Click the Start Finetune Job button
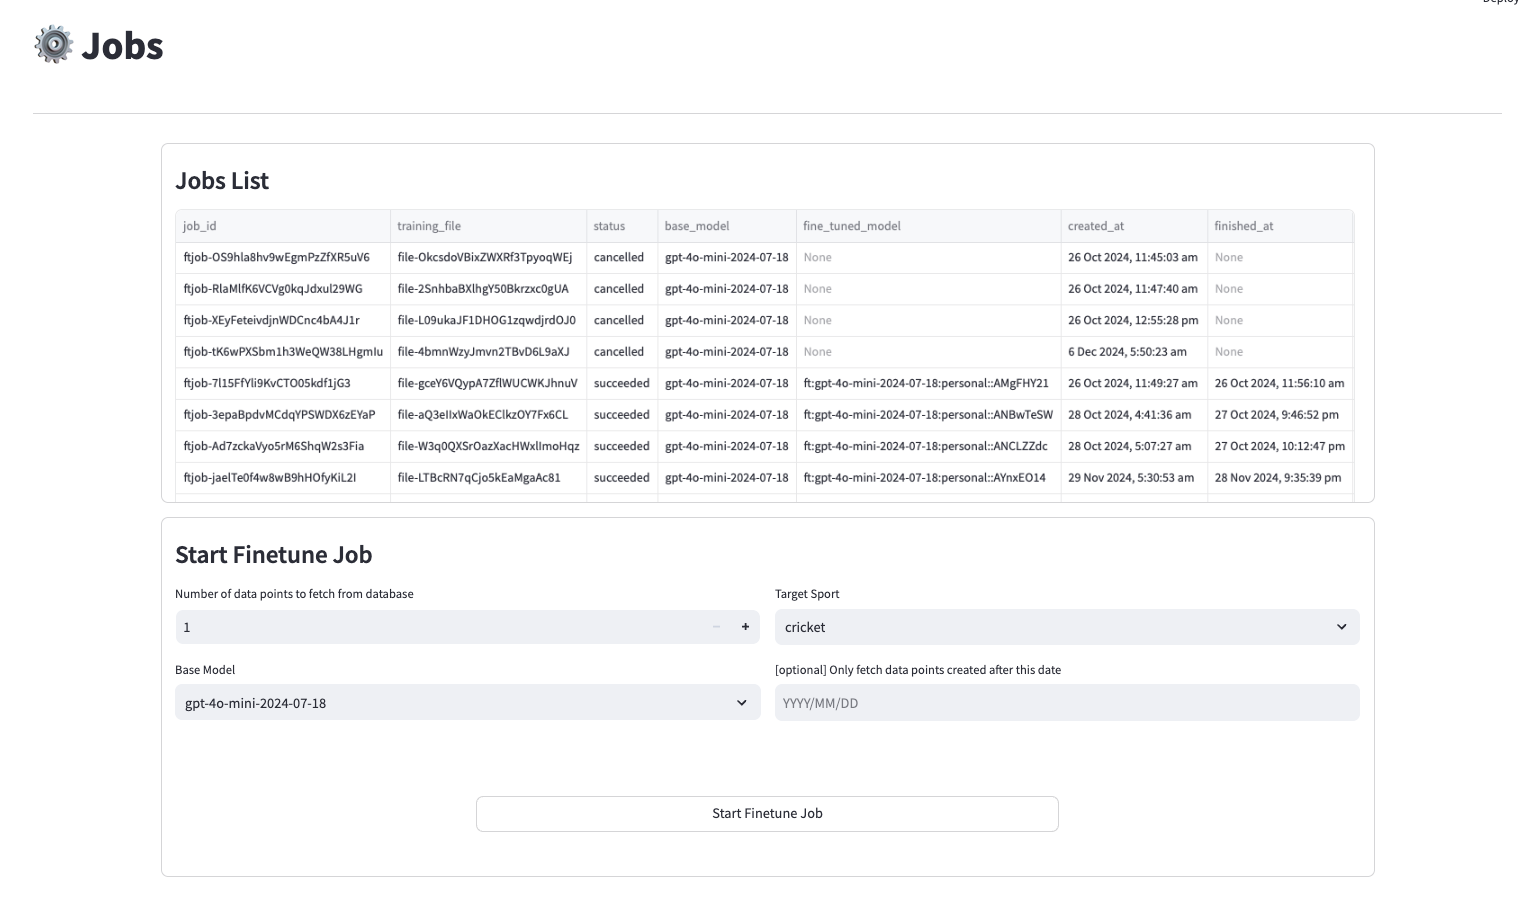The width and height of the screenshot is (1528, 912). (x=767, y=814)
